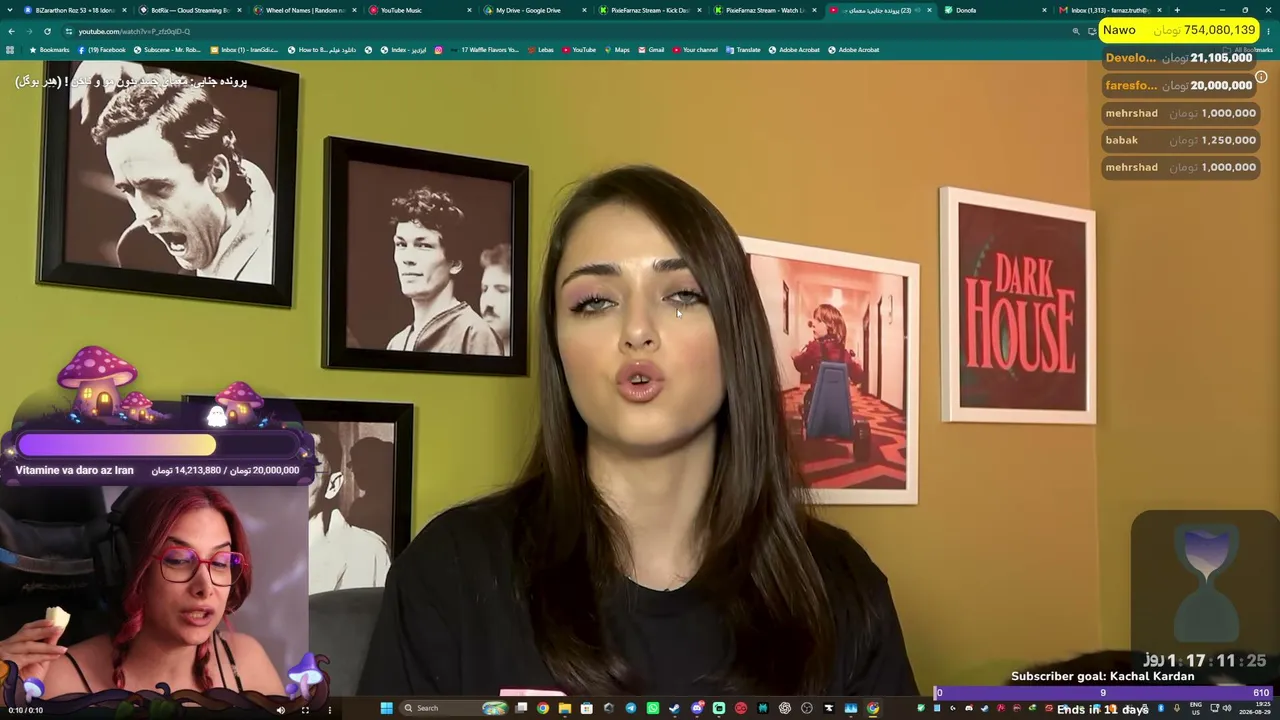This screenshot has height=720, width=1280.
Task: Click the Nawo top donor entry
Action: point(1179,30)
